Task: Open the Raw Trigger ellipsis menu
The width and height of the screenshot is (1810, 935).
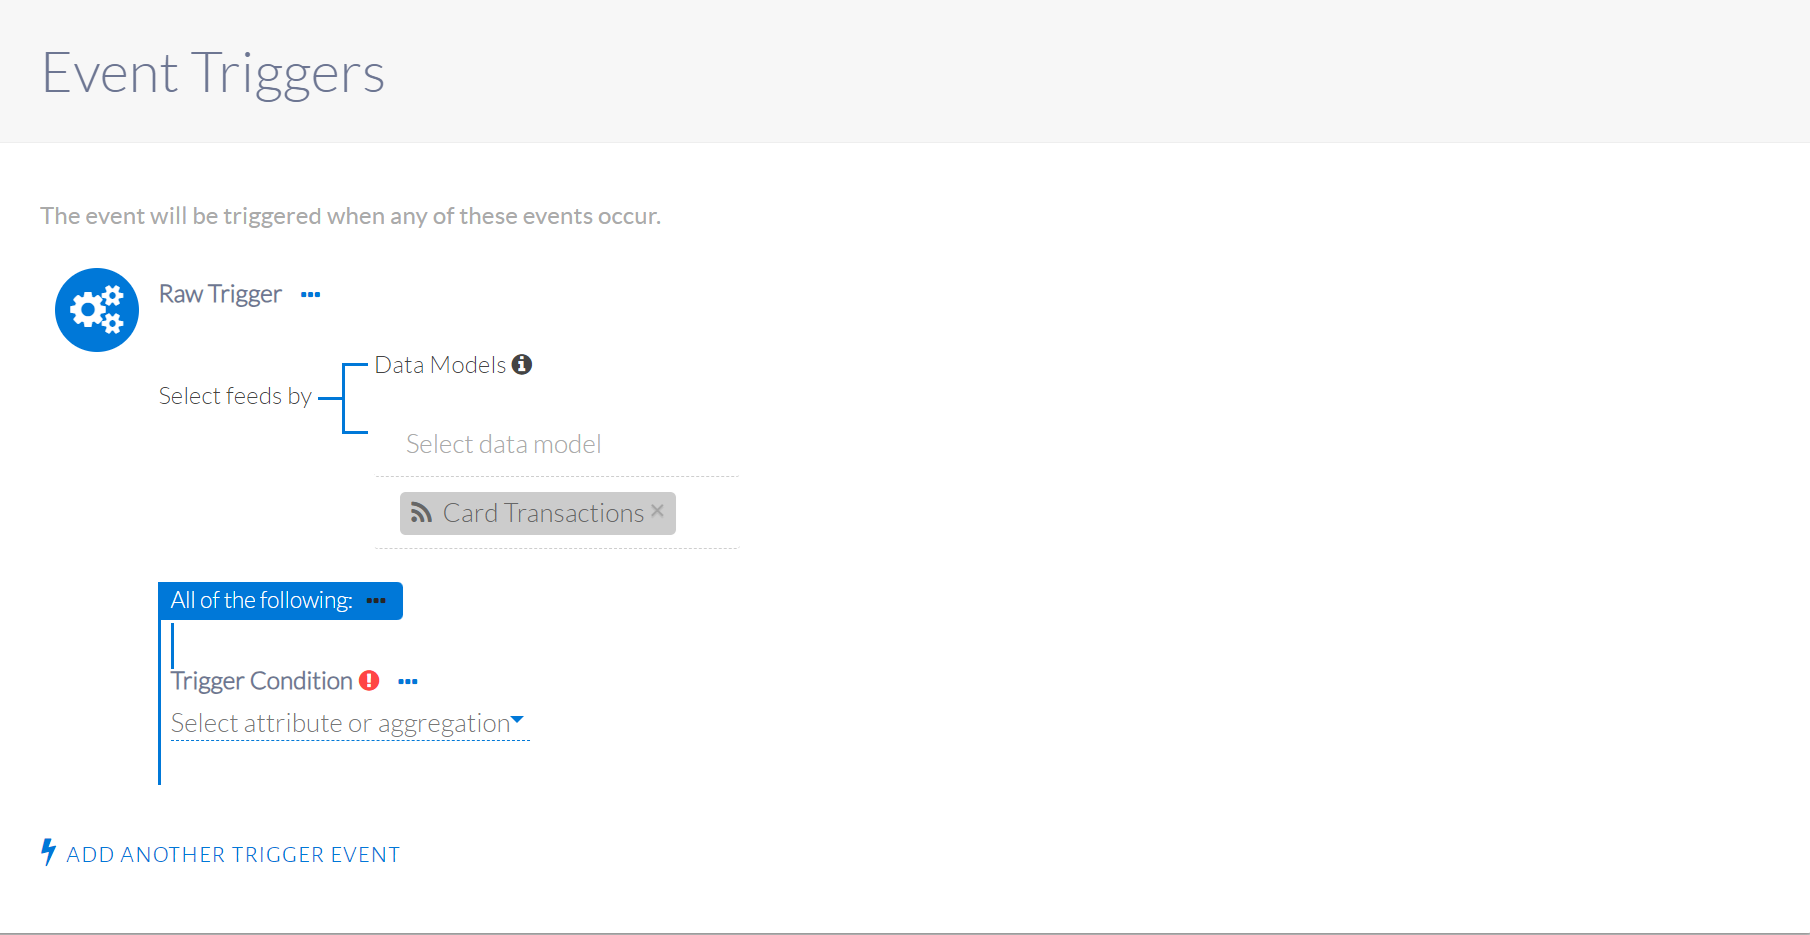Action: (x=311, y=295)
